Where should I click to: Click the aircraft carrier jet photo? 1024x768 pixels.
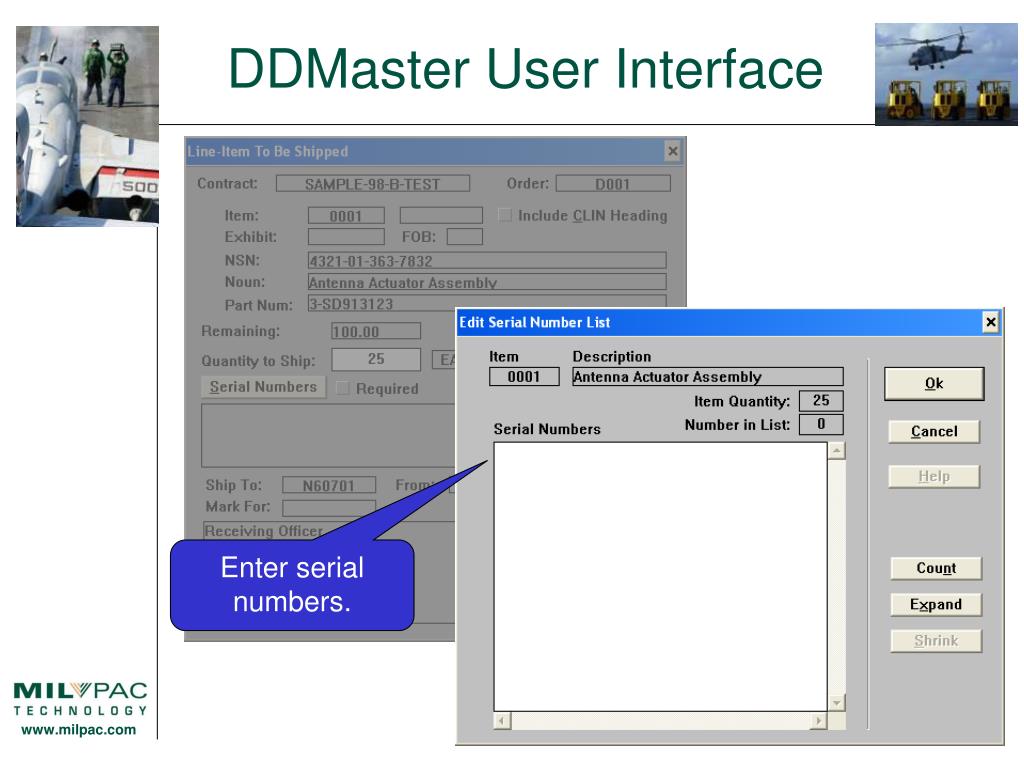(x=88, y=126)
